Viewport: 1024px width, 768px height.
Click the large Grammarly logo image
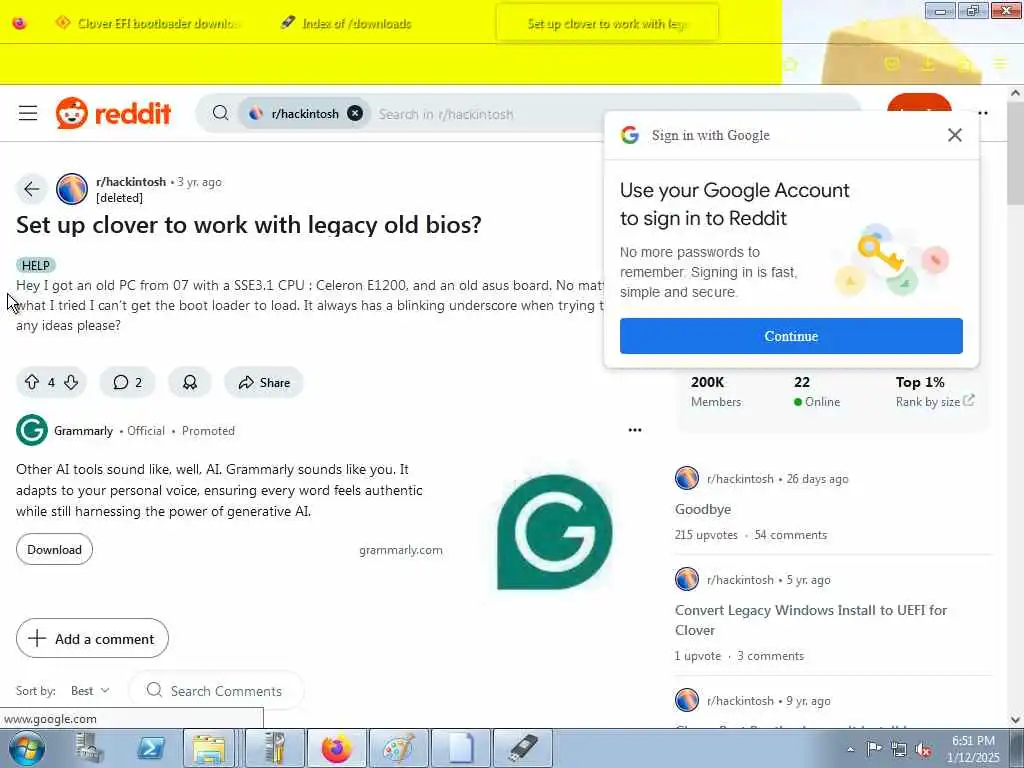(554, 532)
